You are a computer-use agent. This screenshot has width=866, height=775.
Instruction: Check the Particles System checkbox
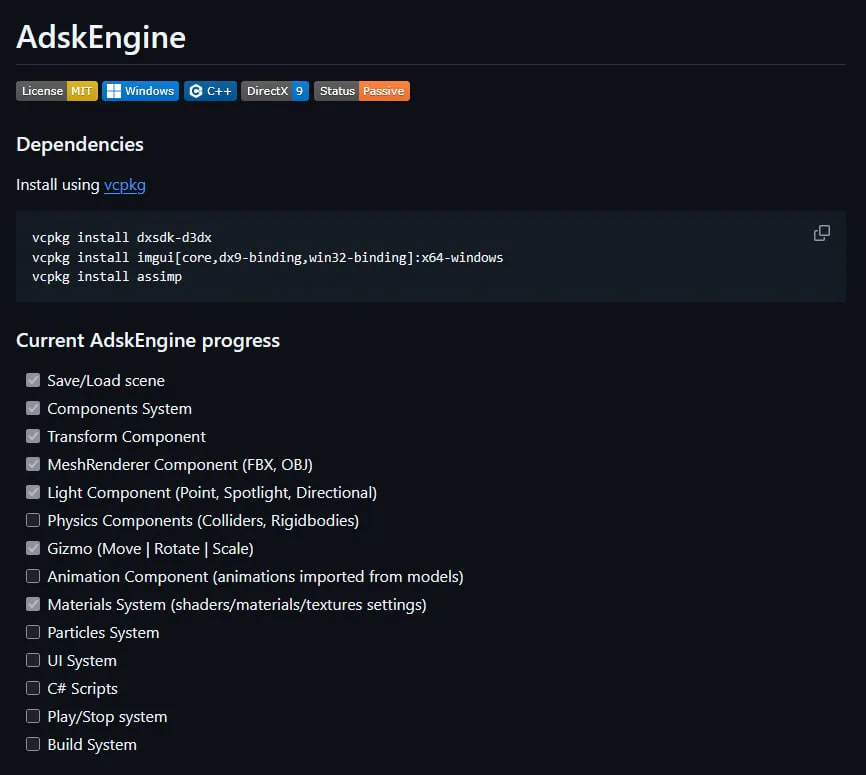click(x=33, y=632)
